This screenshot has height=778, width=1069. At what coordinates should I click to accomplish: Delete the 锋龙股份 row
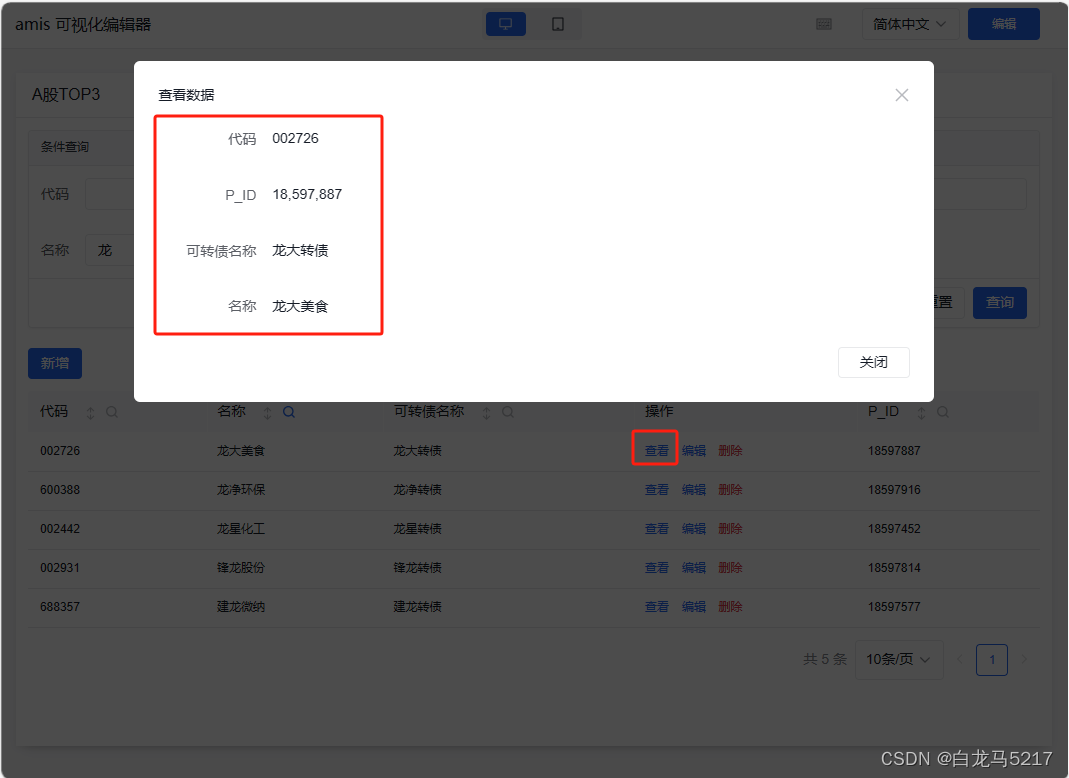tap(730, 567)
